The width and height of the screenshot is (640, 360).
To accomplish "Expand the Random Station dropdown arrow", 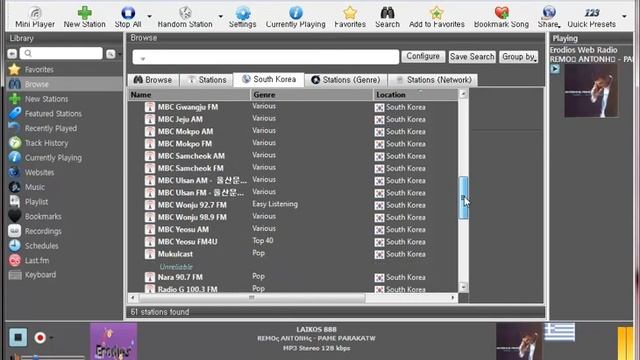I will [220, 17].
